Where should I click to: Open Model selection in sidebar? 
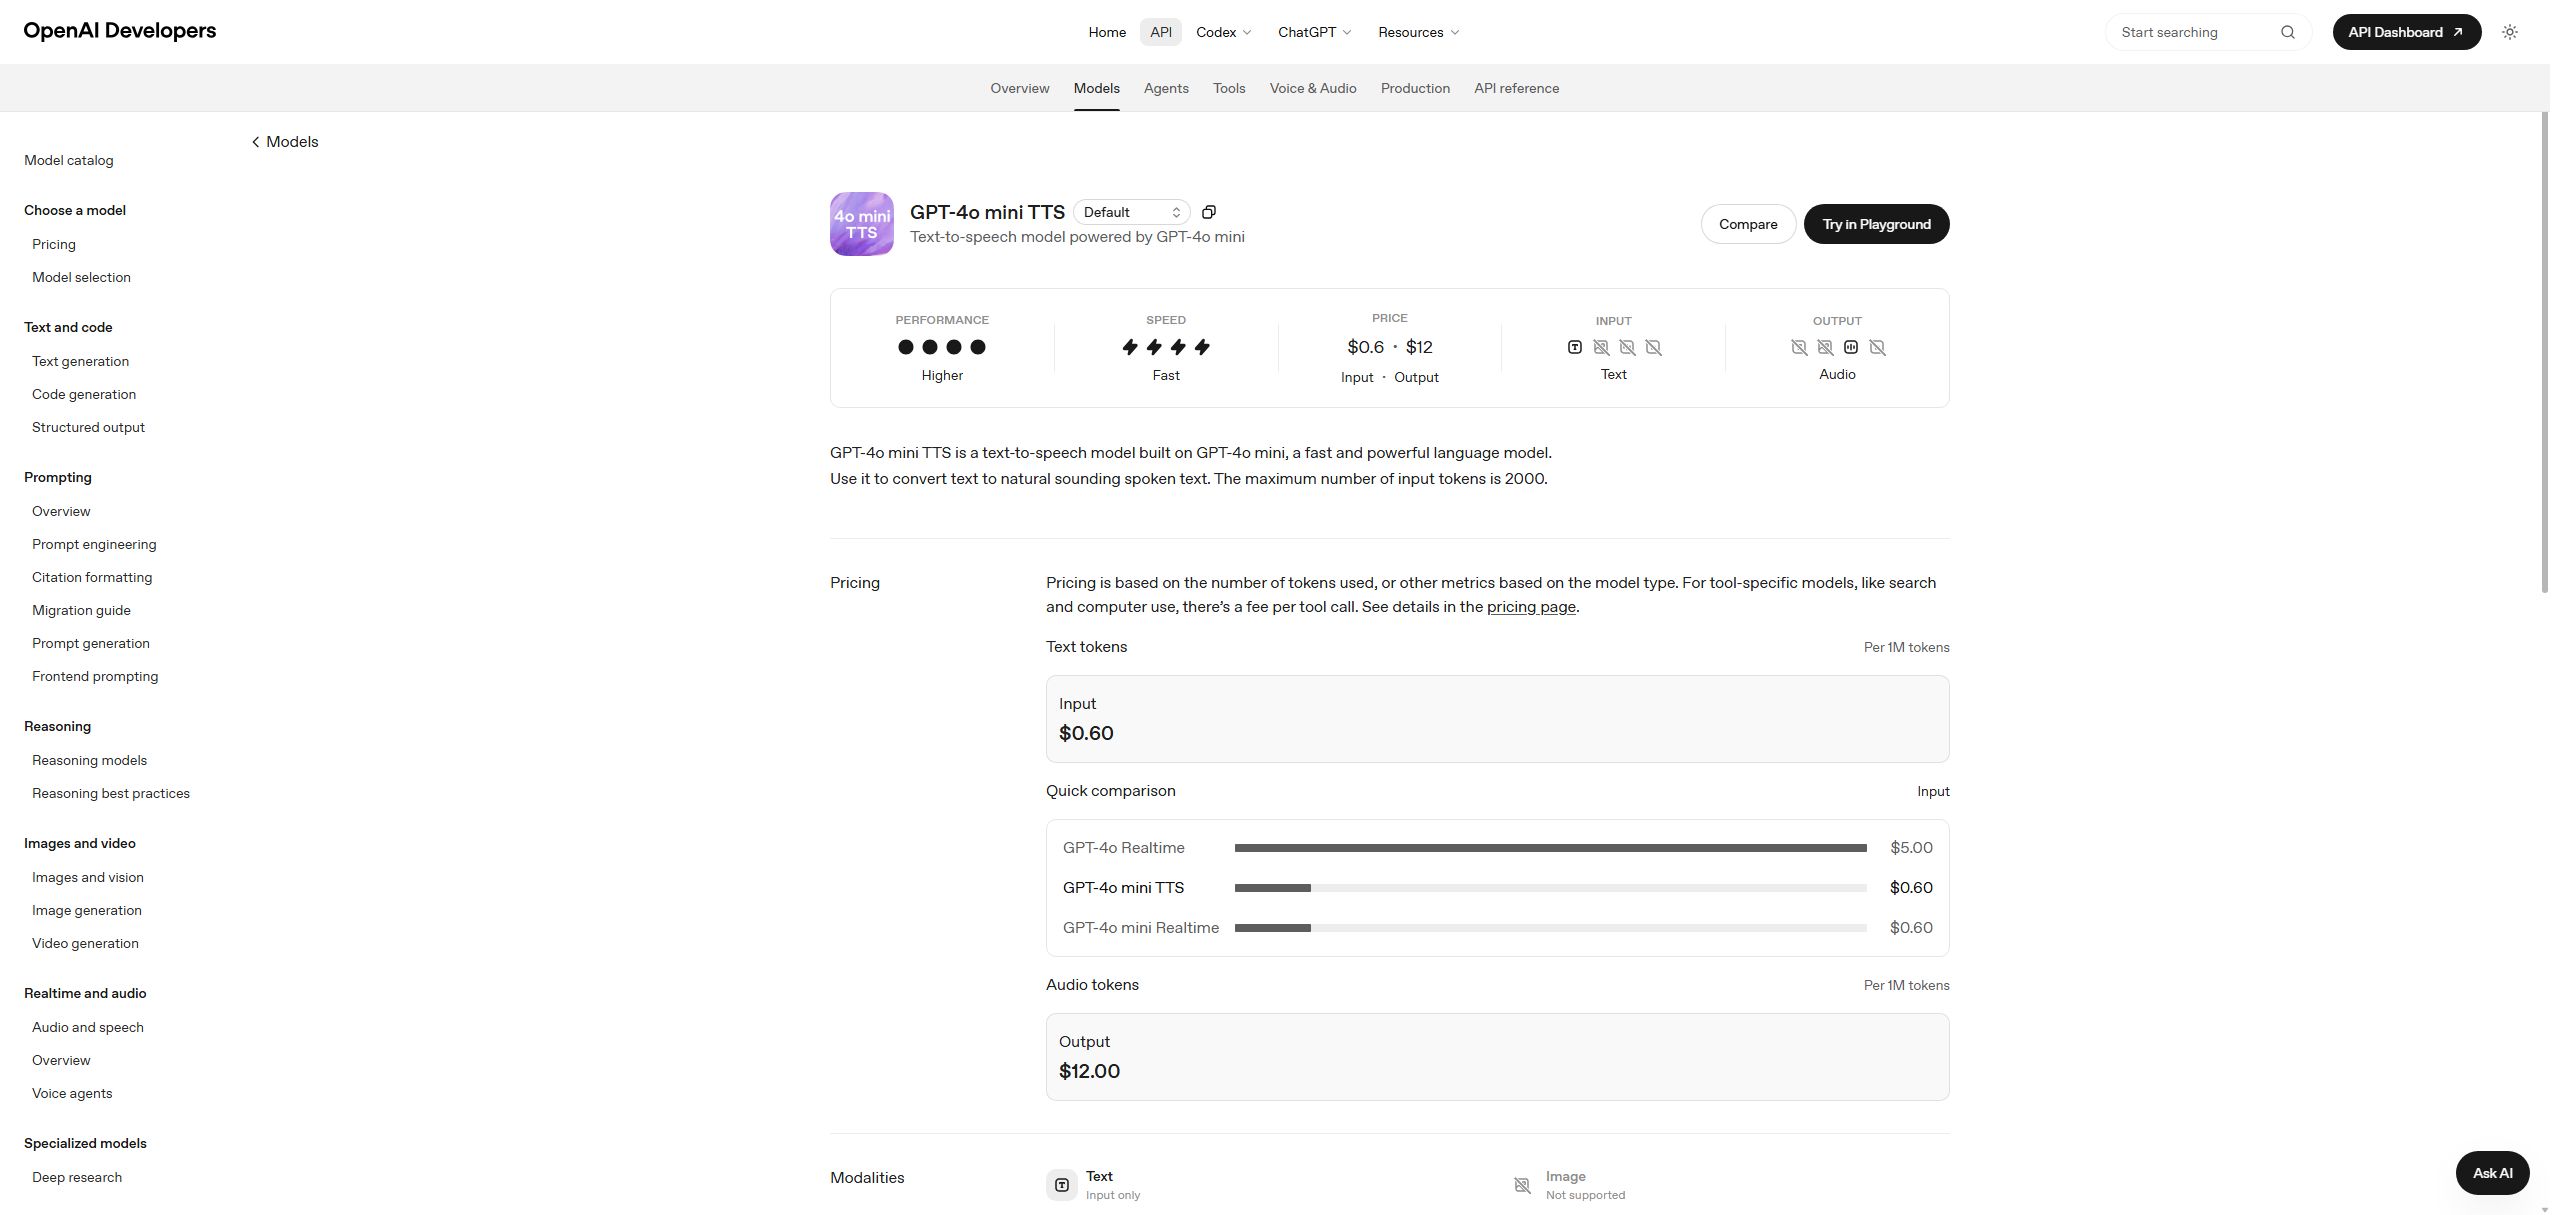(81, 277)
